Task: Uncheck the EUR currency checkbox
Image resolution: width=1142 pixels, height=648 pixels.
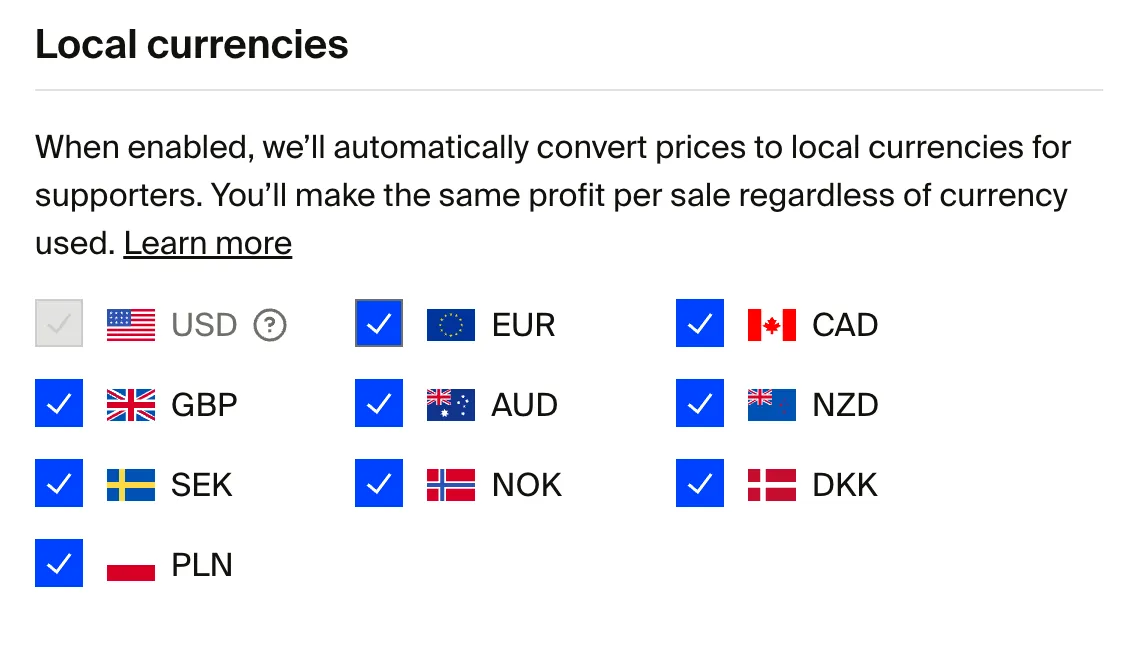Action: coord(379,323)
